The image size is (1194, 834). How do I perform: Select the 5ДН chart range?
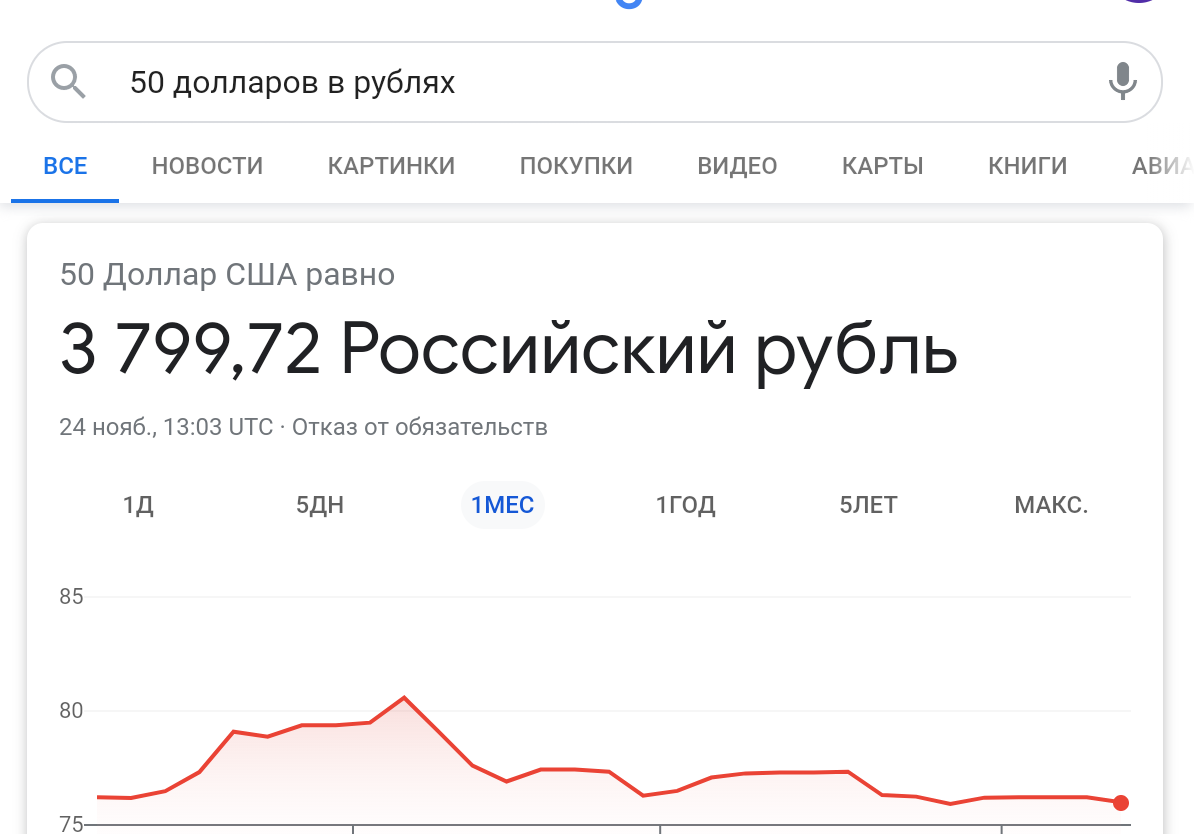tap(319, 505)
